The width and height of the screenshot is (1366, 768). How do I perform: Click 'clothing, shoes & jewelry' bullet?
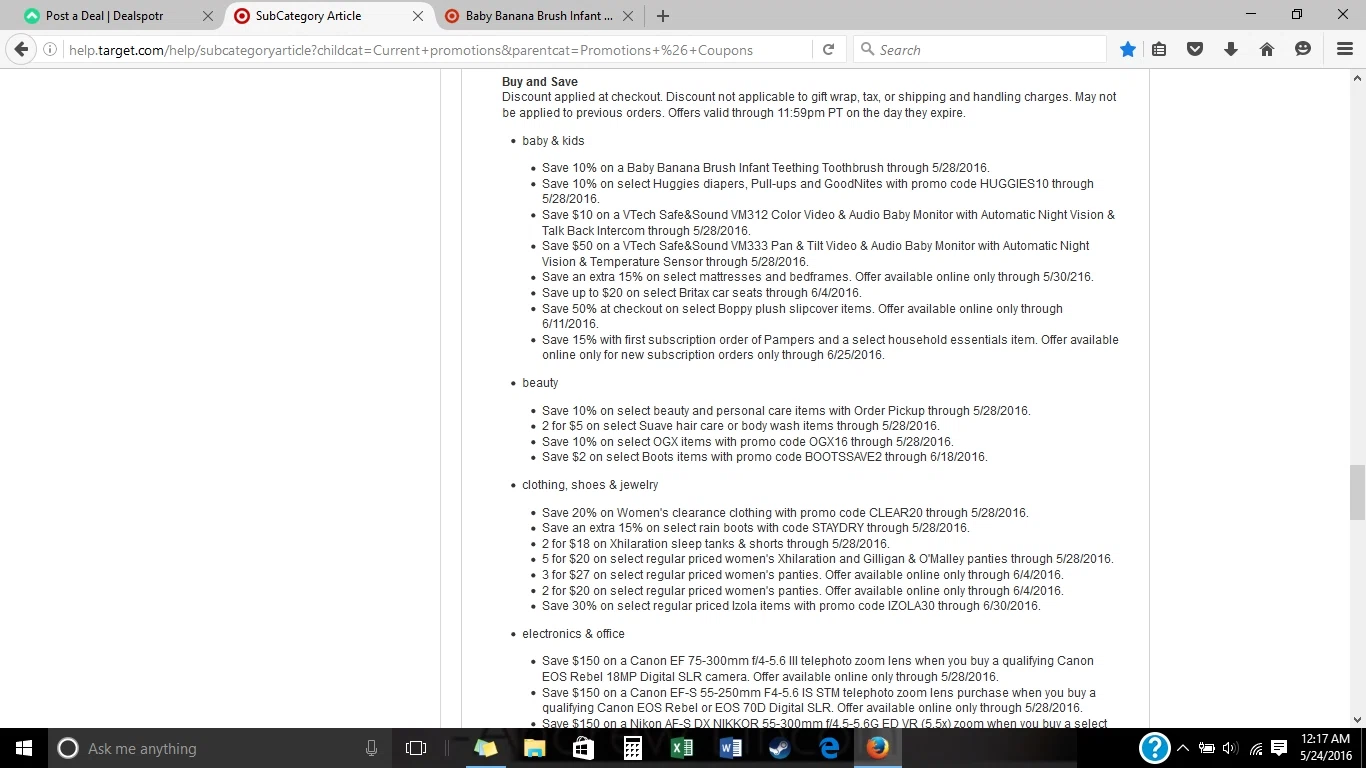pos(590,485)
